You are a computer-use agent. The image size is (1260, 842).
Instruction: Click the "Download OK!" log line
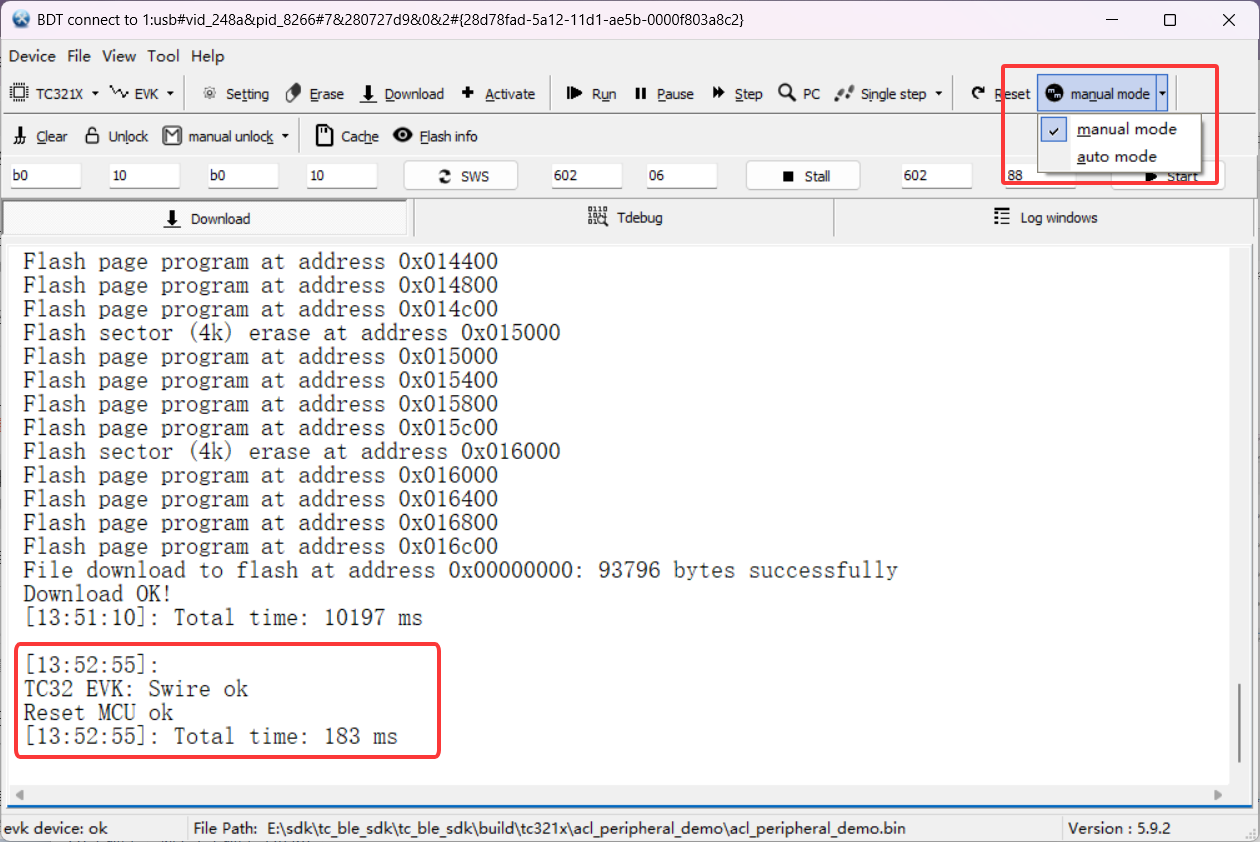point(98,594)
